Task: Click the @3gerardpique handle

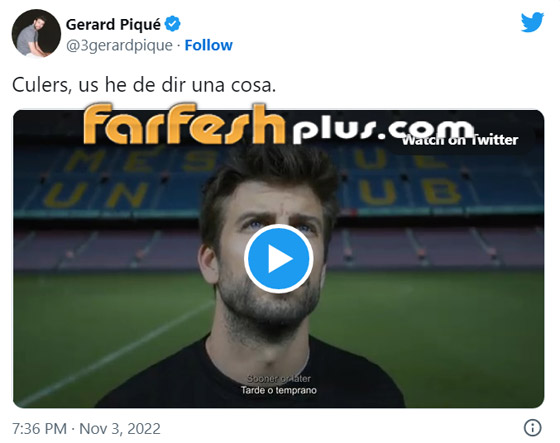Action: coord(119,46)
